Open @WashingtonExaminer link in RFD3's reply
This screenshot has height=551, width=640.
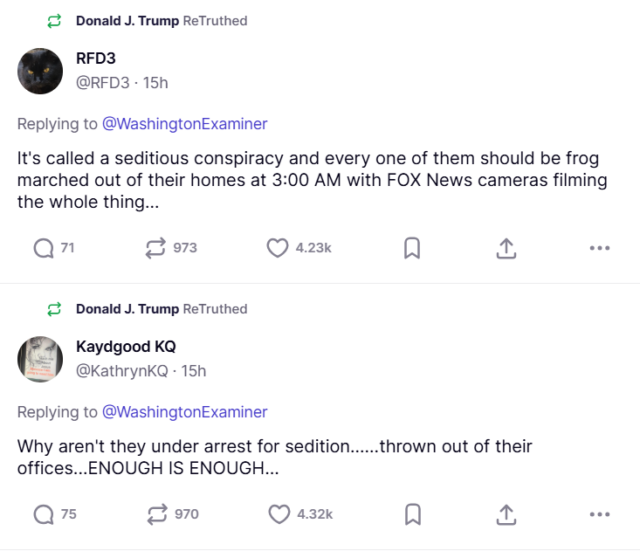(x=185, y=124)
